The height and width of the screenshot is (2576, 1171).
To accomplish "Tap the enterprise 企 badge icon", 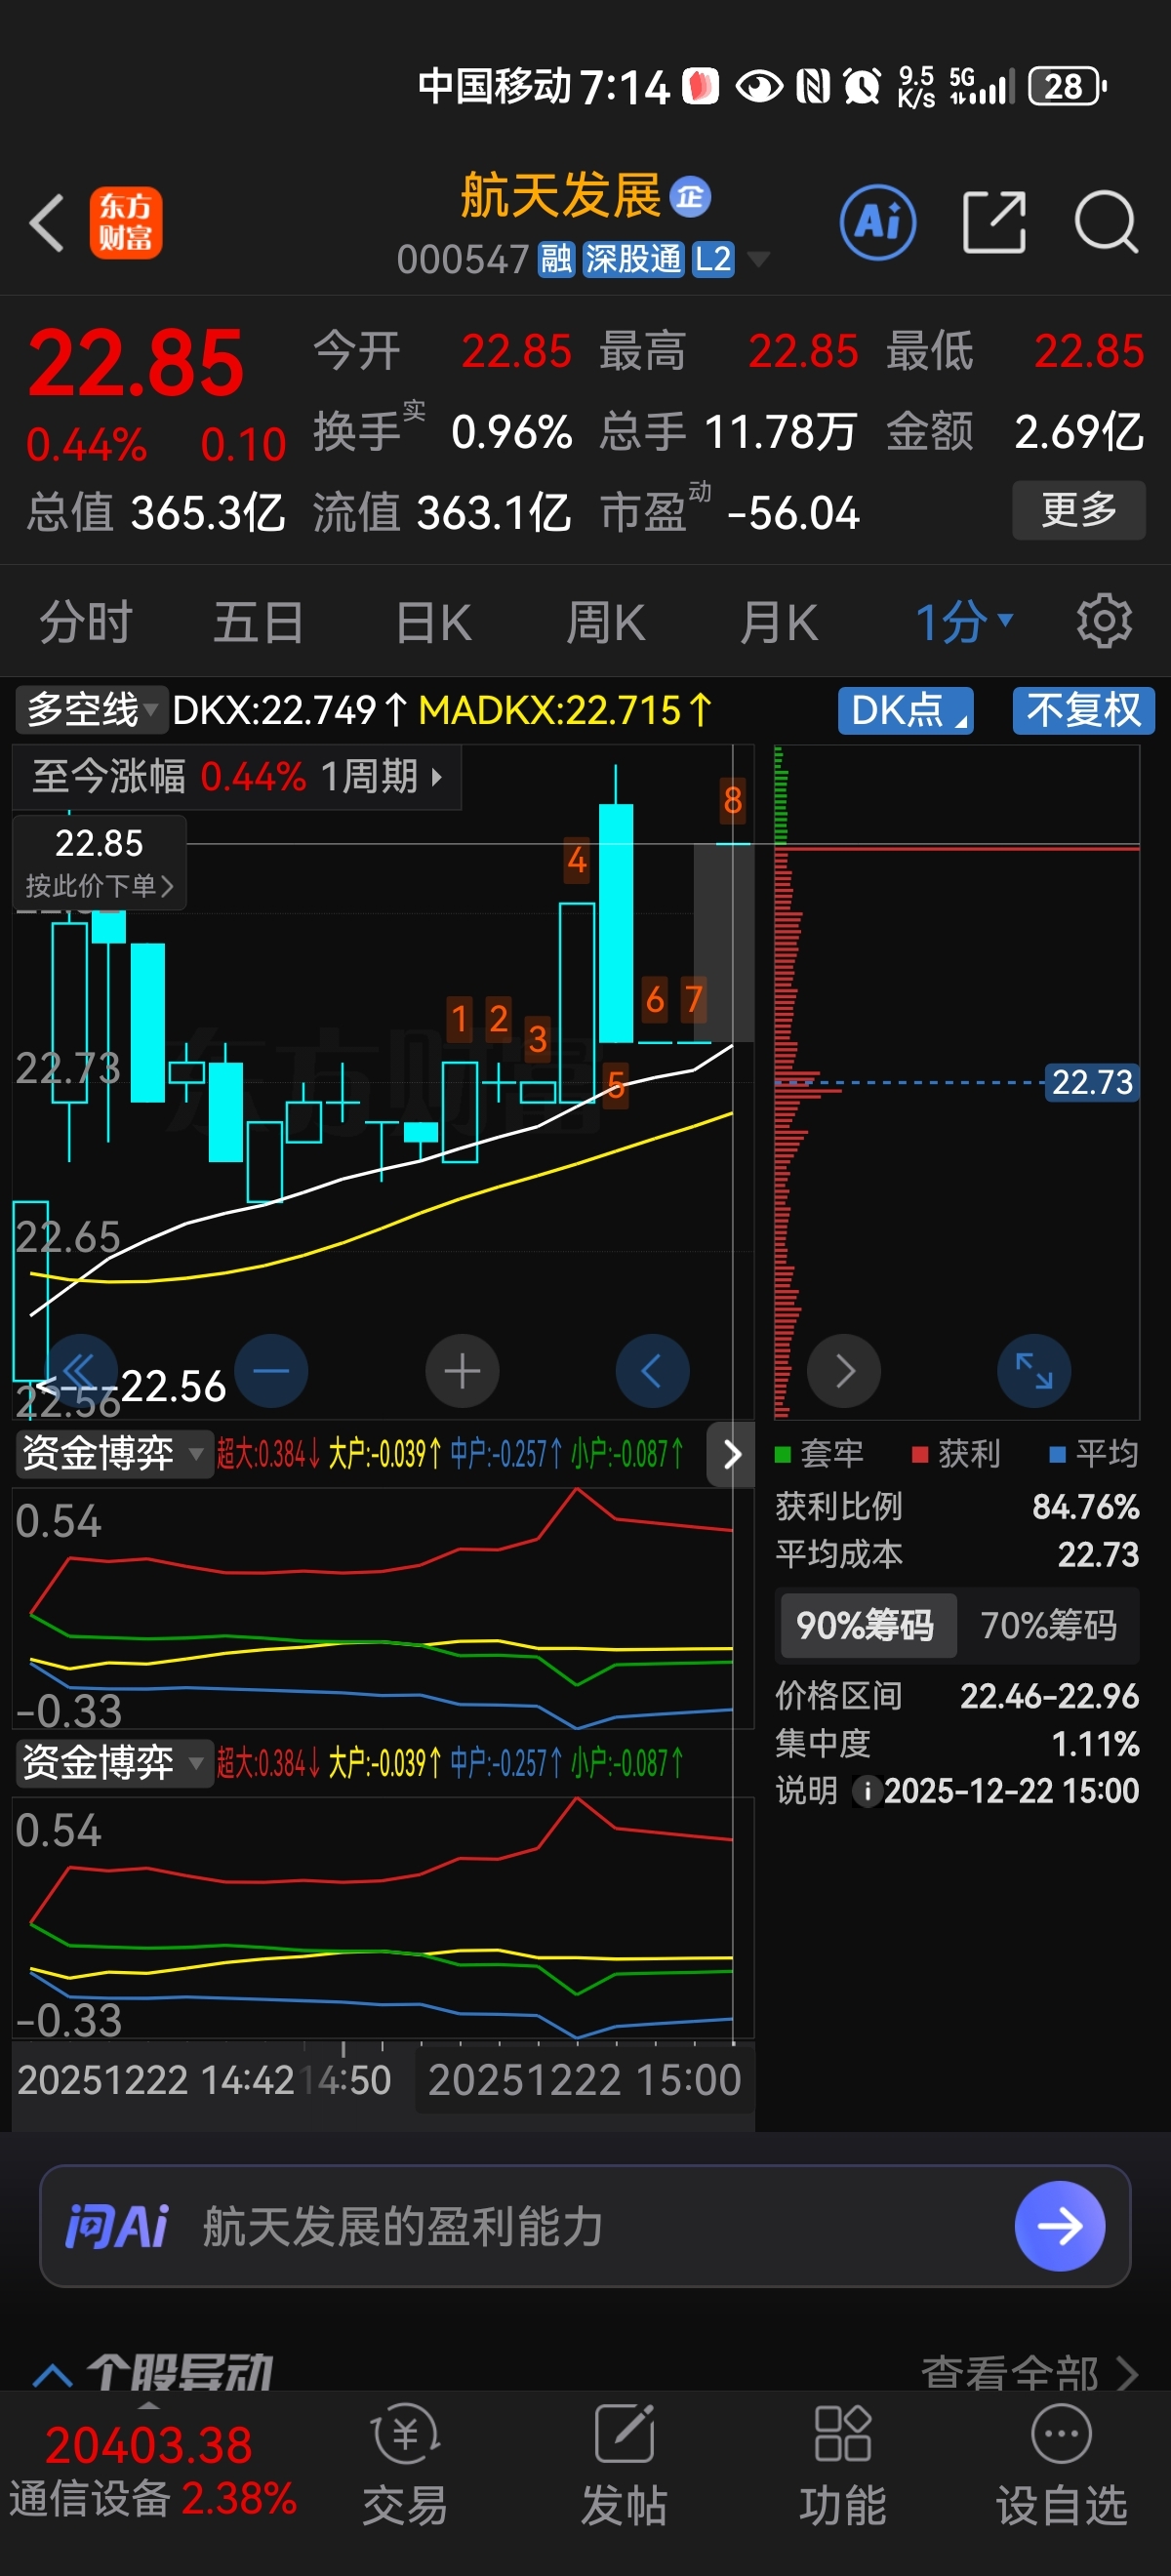I will pos(690,196).
